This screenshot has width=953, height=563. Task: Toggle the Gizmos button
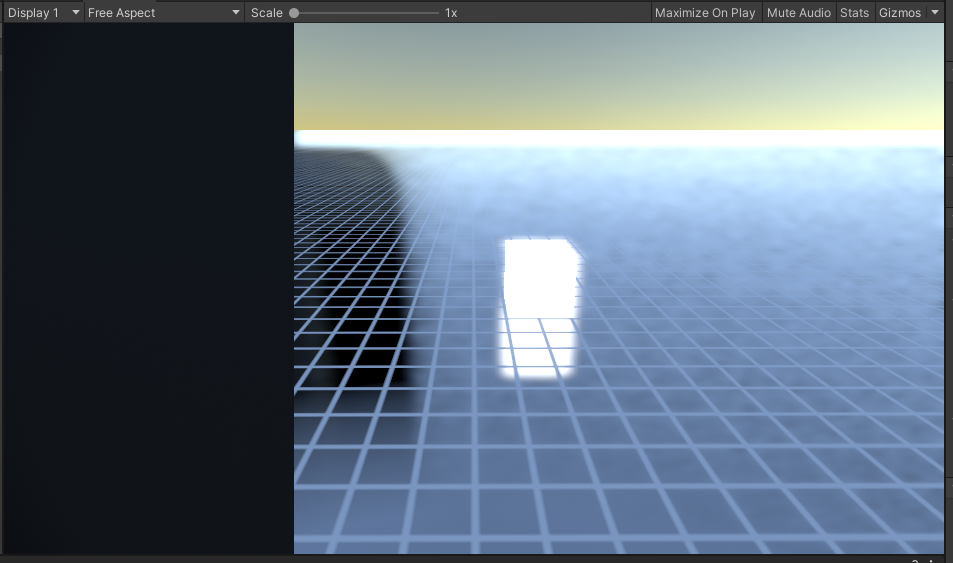pyautogui.click(x=900, y=13)
